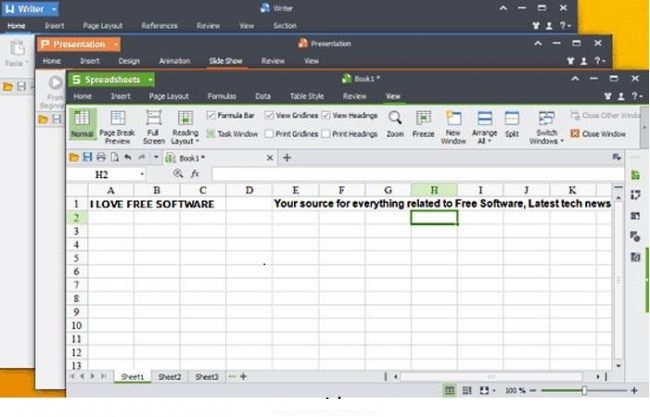Open the Data tab
Image resolution: width=650 pixels, height=417 pixels.
coord(263,96)
